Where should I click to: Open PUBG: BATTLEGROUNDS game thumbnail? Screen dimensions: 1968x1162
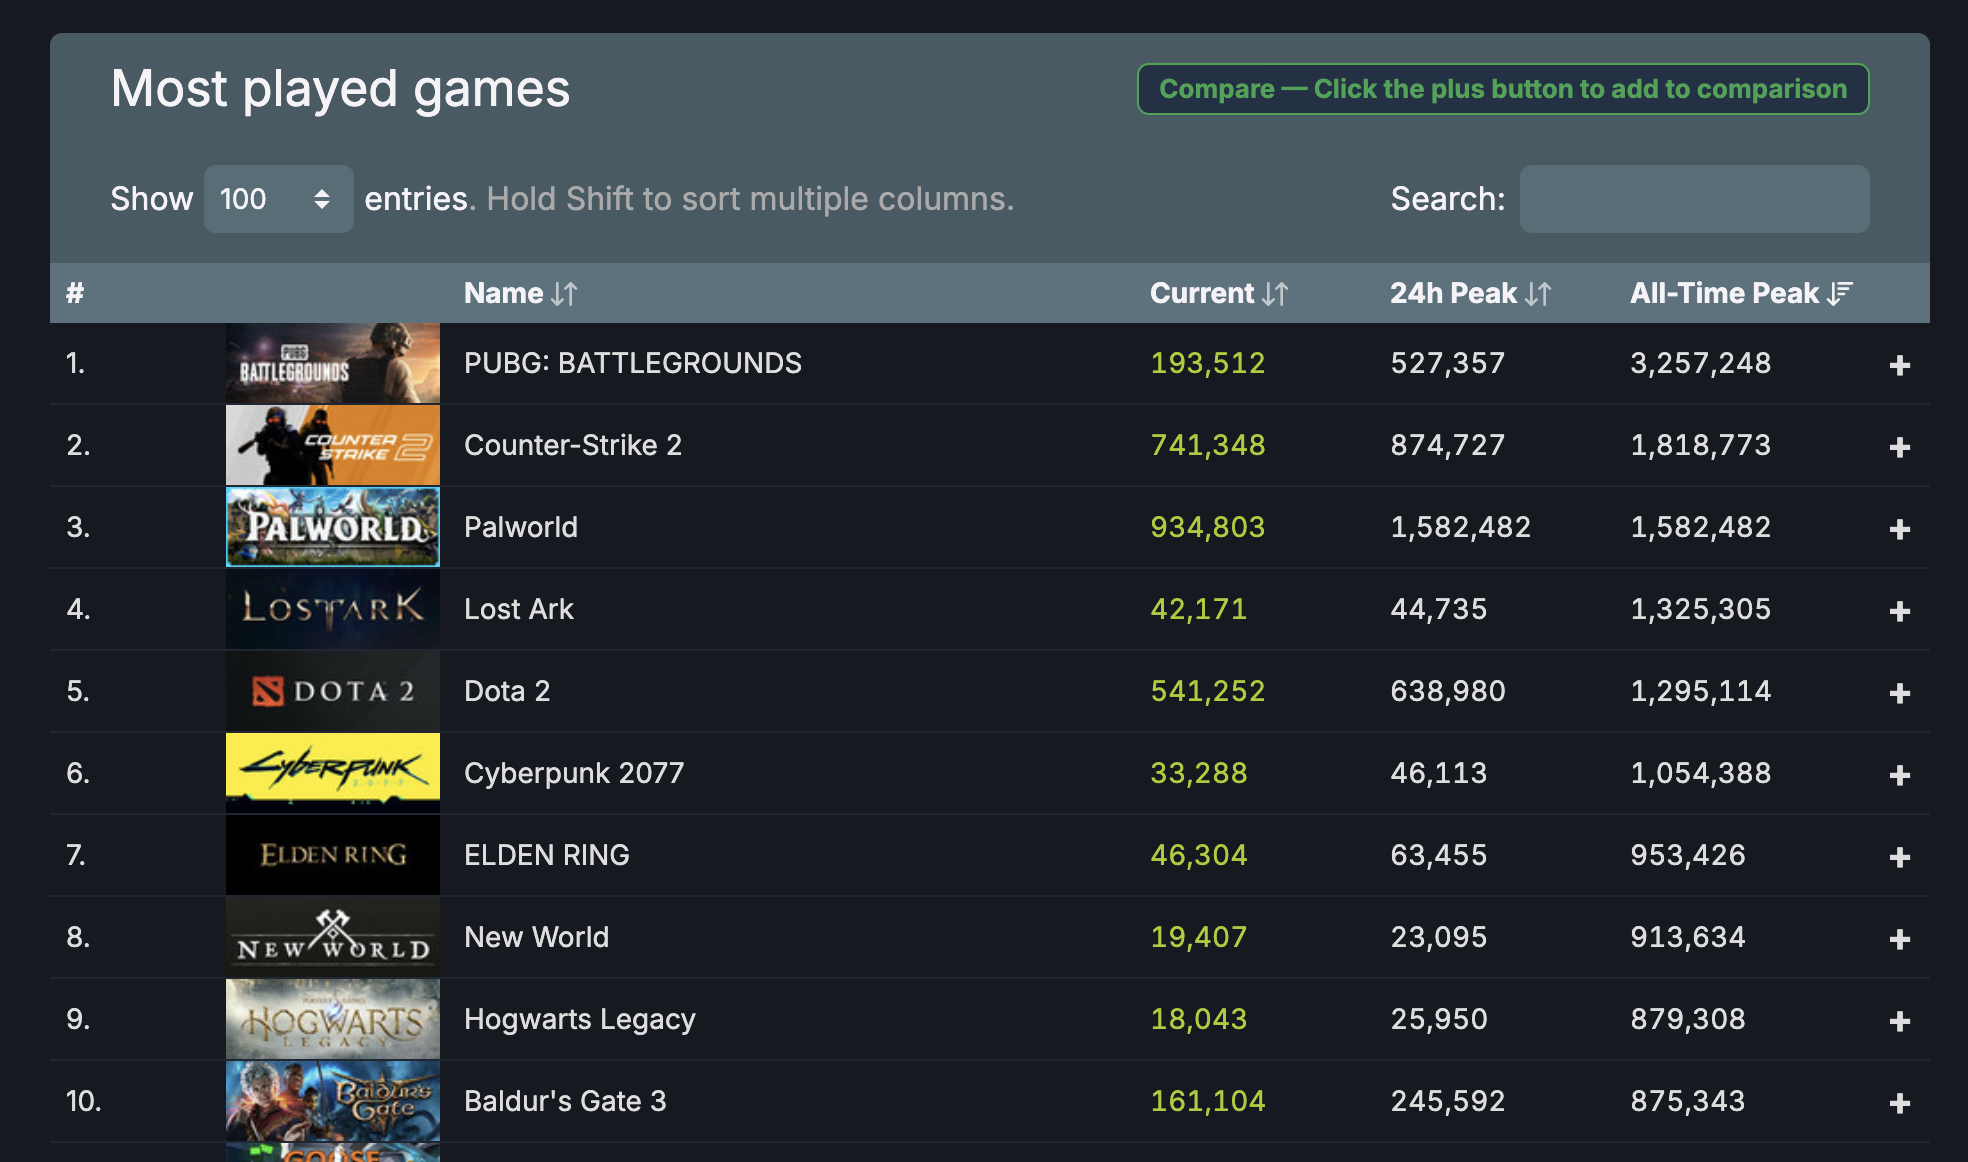(333, 363)
